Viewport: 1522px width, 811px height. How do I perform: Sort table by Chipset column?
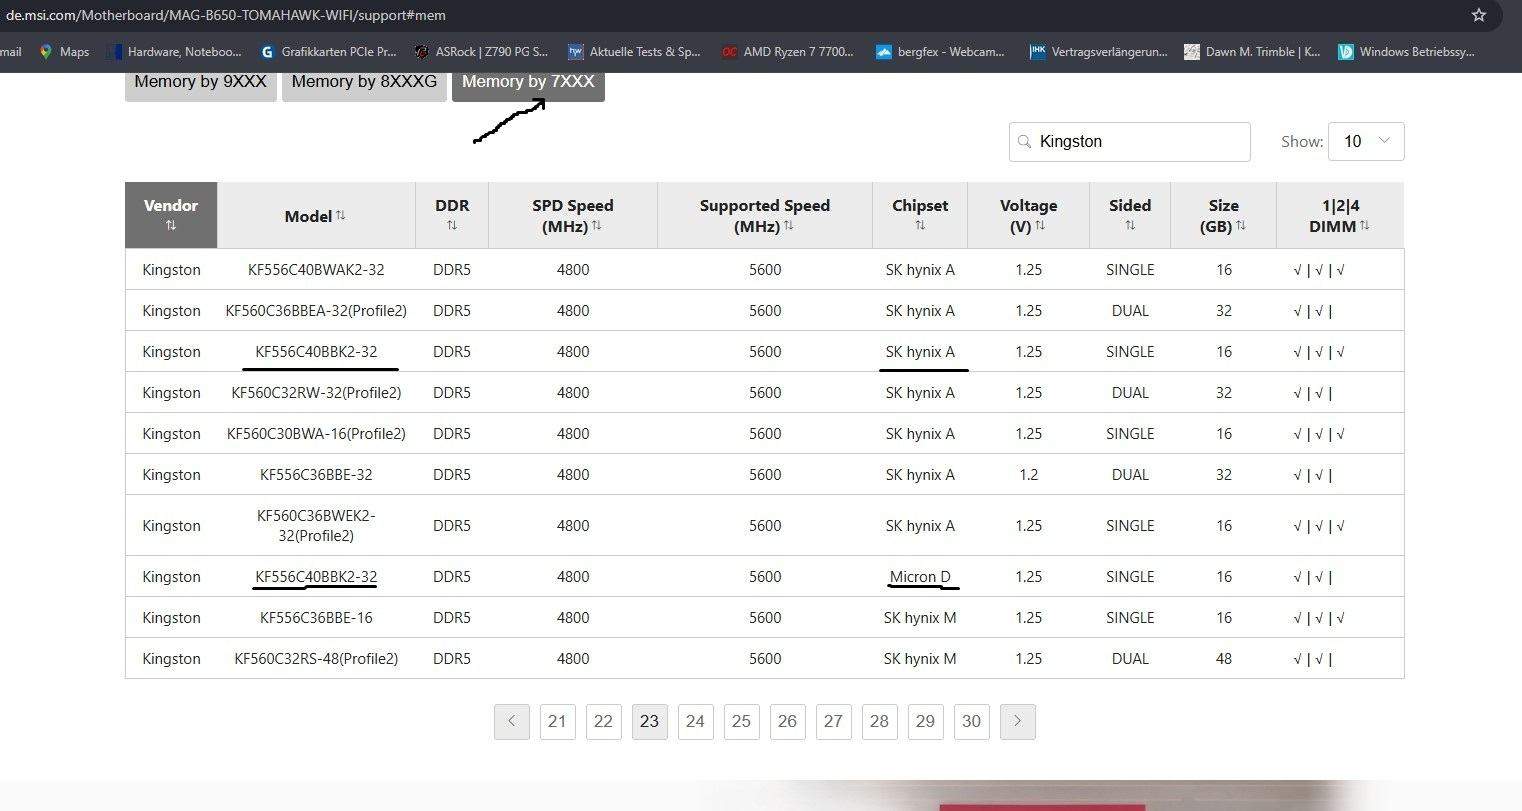point(920,215)
